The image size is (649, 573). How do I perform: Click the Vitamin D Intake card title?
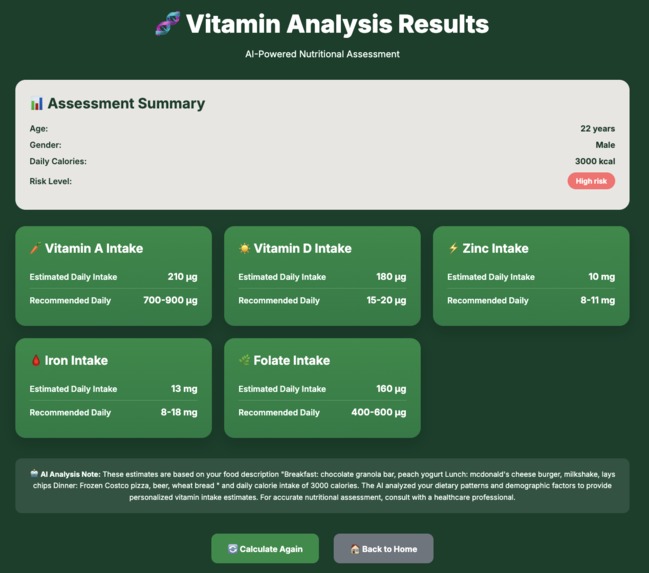pos(303,248)
